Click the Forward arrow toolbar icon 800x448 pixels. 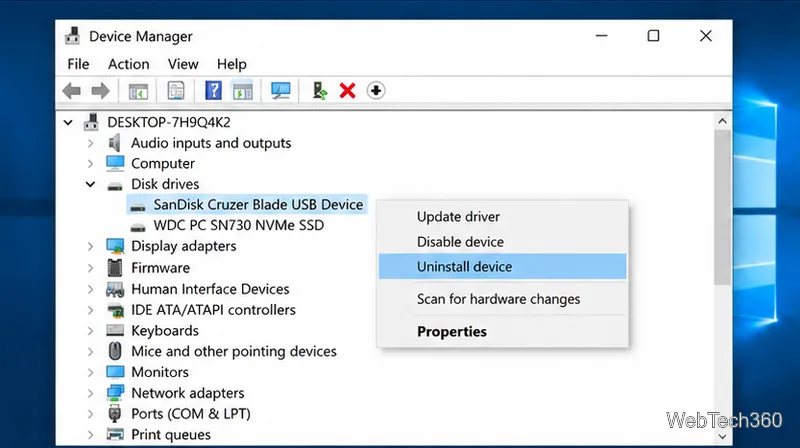pyautogui.click(x=100, y=91)
